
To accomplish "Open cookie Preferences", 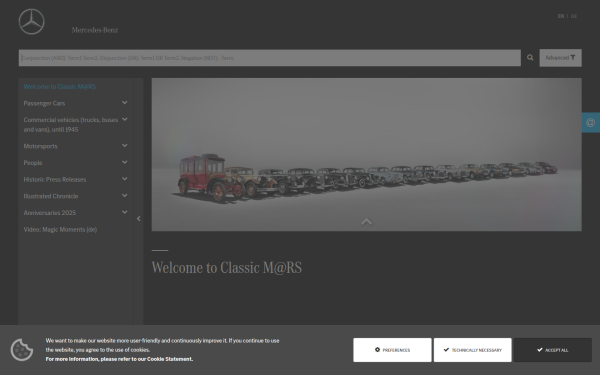I will 392,350.
